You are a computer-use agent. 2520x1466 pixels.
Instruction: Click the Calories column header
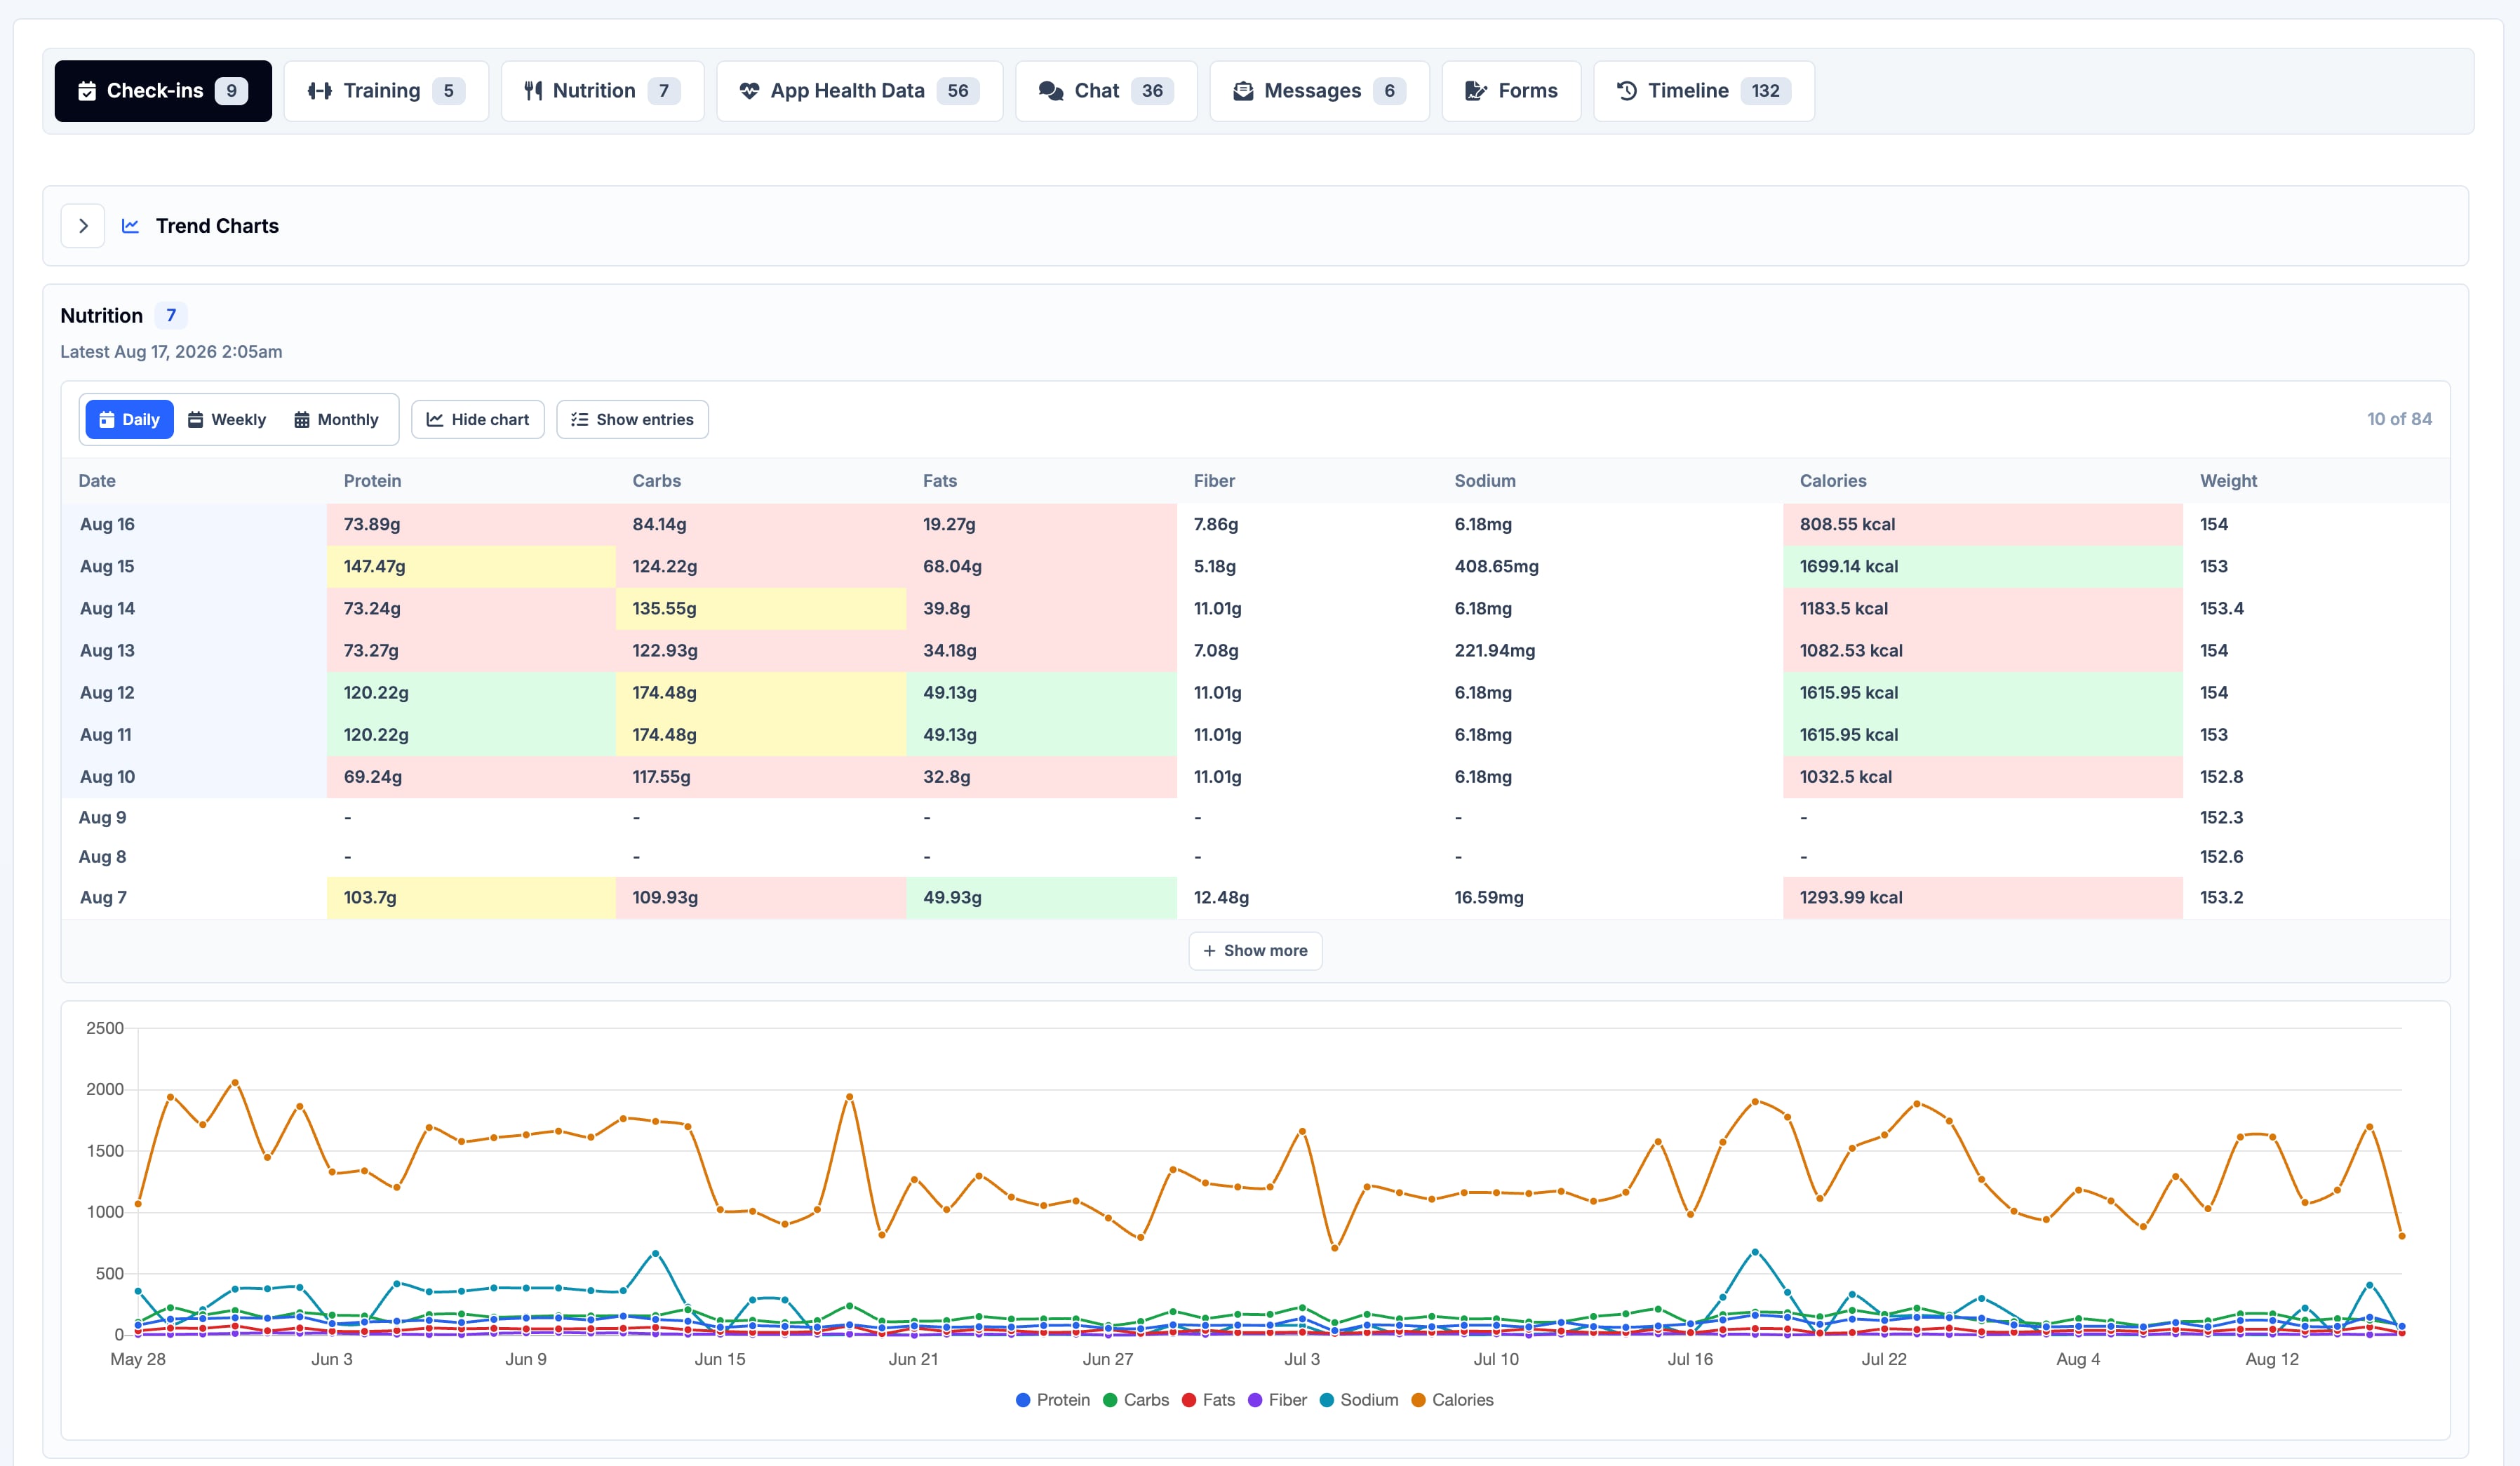tap(1832, 481)
